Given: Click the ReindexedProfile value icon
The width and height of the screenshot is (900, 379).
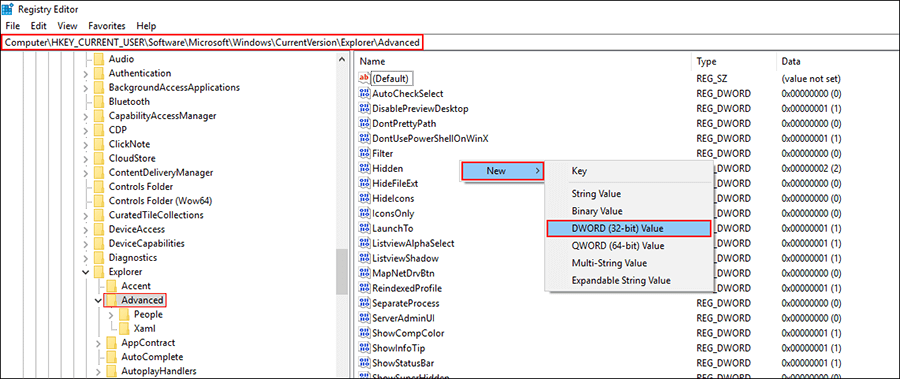Looking at the screenshot, I should pyautogui.click(x=364, y=288).
